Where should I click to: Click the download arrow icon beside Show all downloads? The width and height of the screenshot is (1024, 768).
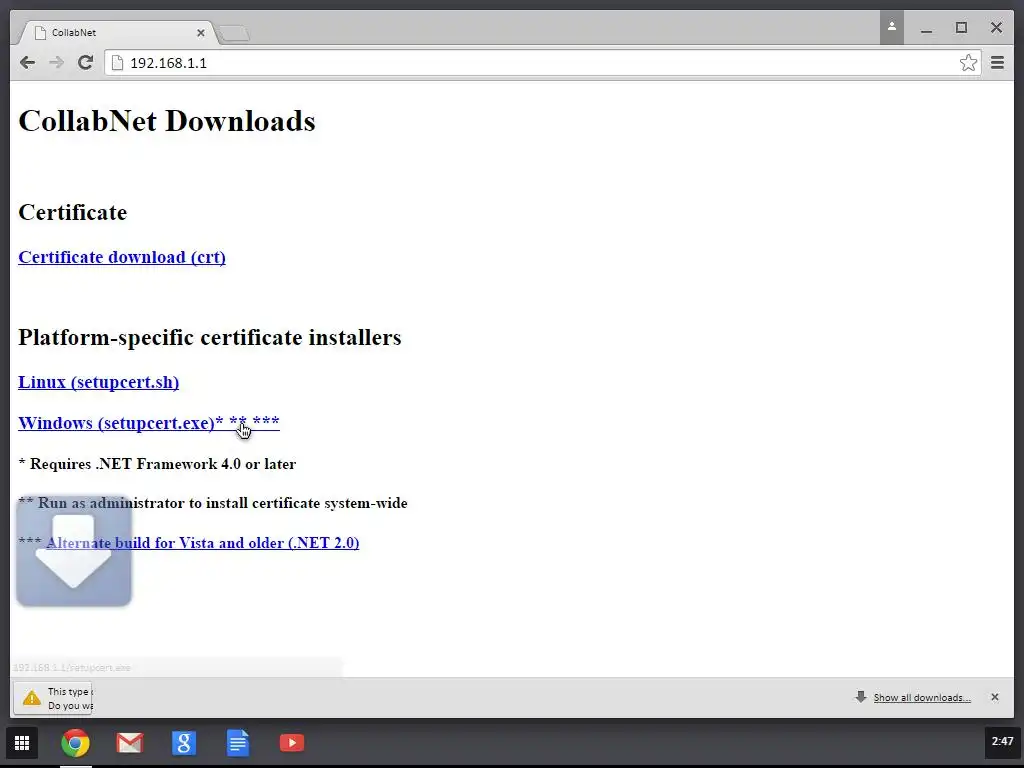861,697
